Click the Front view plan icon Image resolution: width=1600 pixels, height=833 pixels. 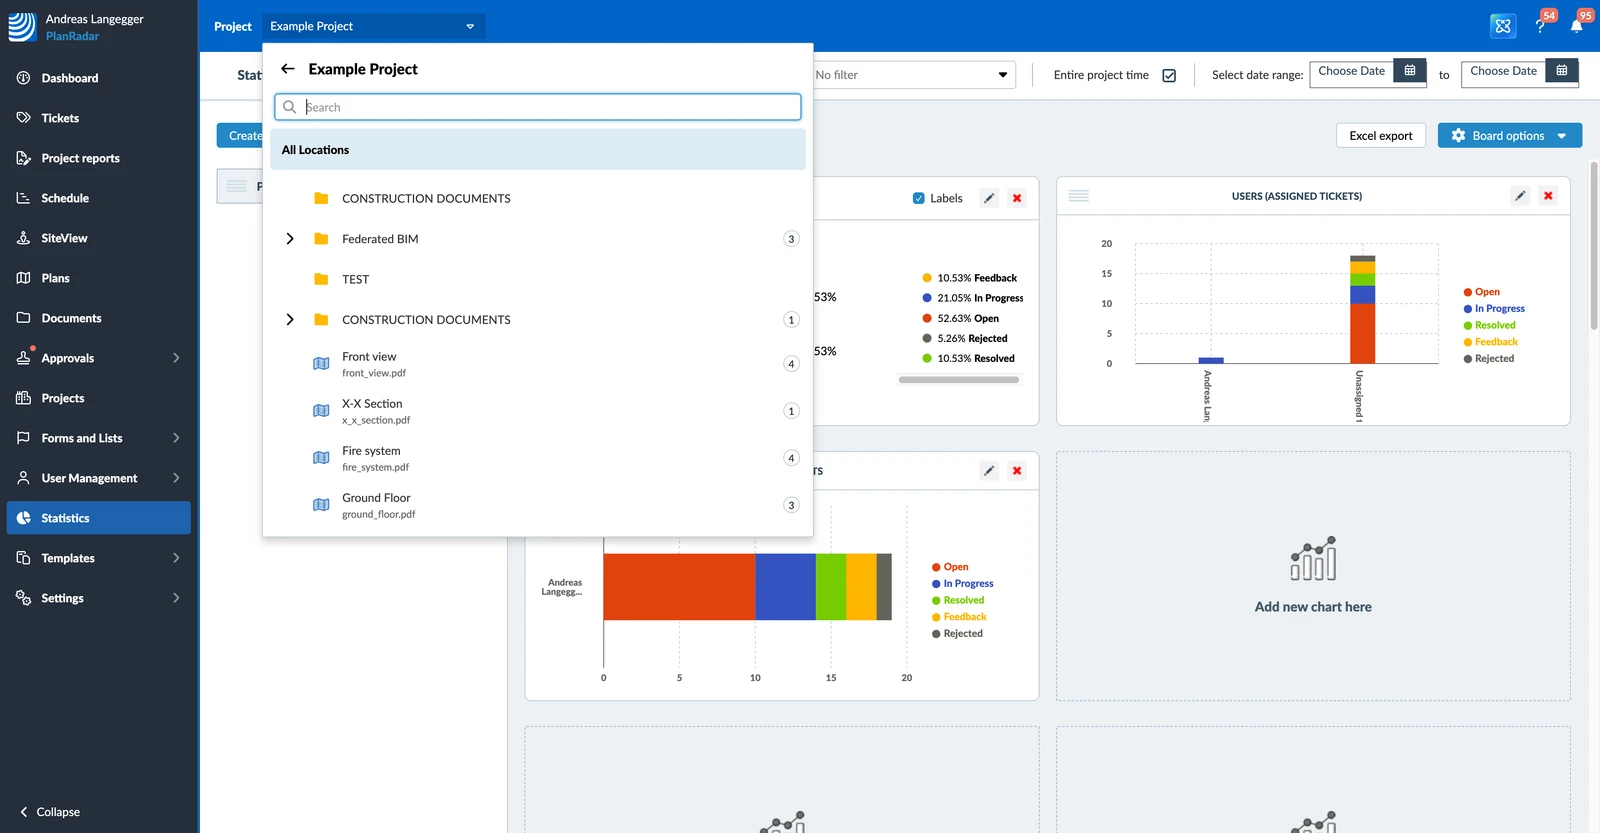(x=321, y=364)
